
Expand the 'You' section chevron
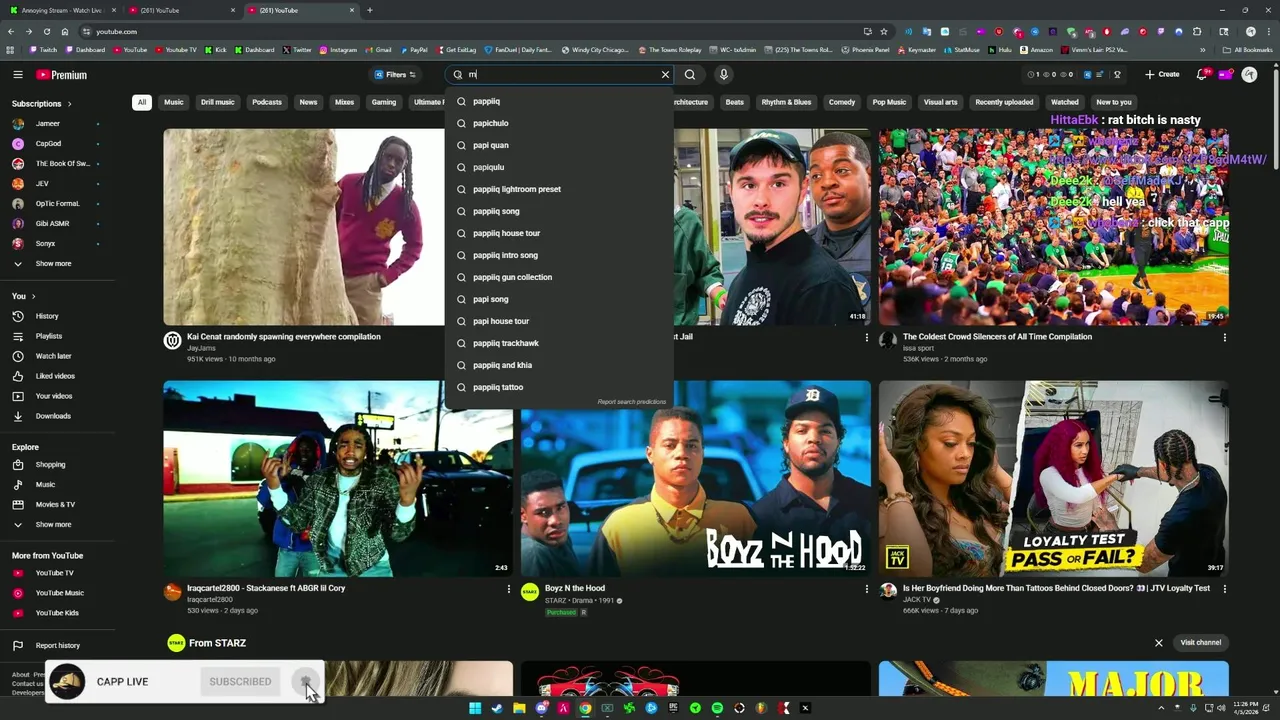(x=33, y=297)
